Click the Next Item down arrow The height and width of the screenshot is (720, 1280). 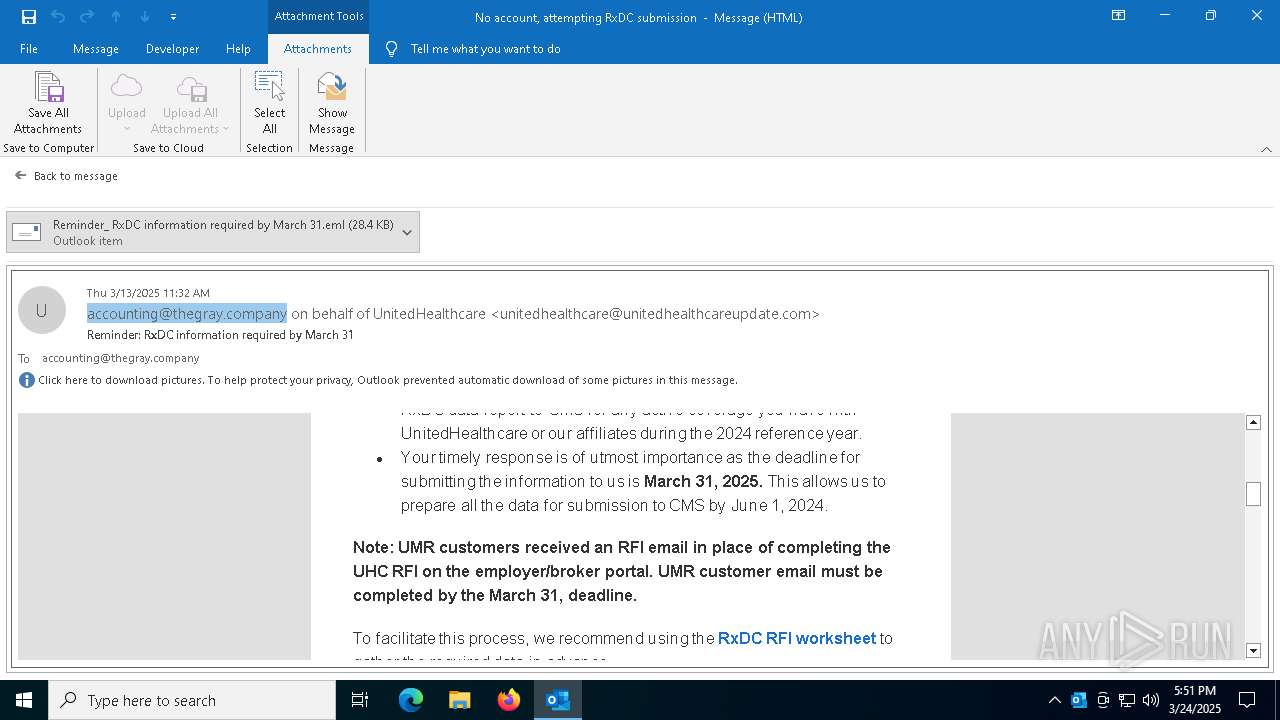[x=145, y=17]
